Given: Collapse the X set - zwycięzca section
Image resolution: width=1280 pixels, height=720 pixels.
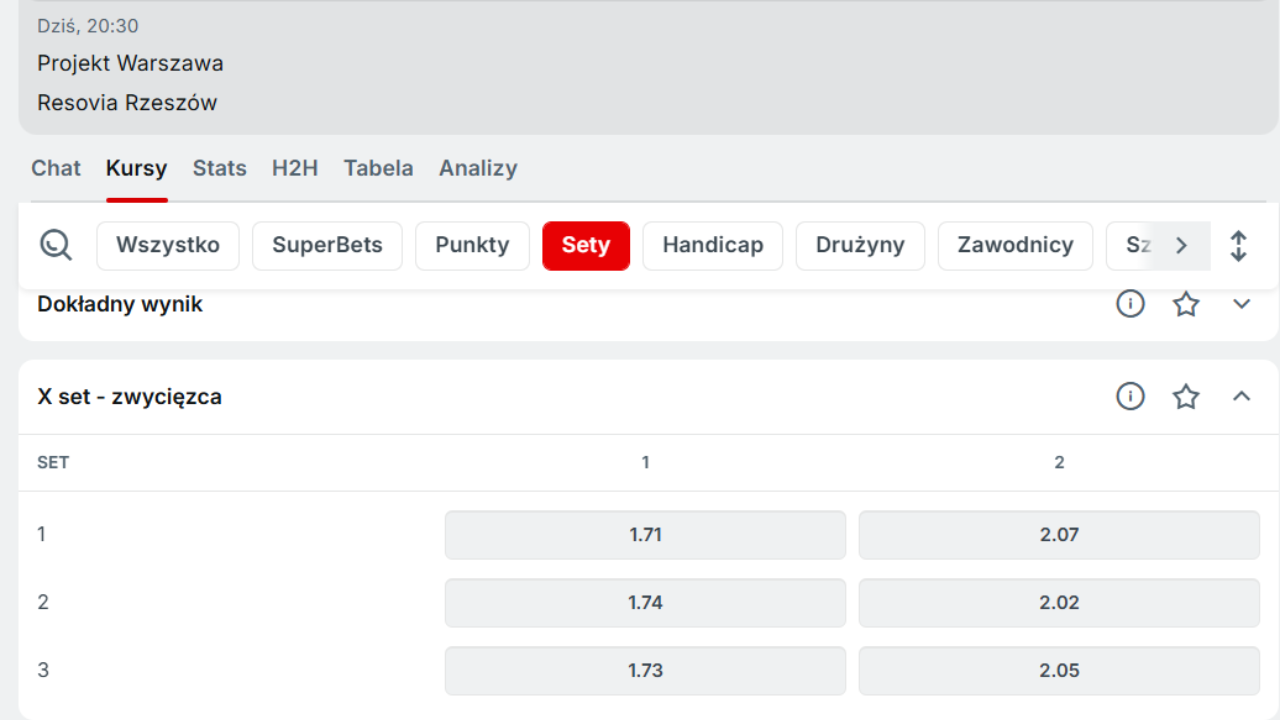Looking at the screenshot, I should click(x=1241, y=397).
